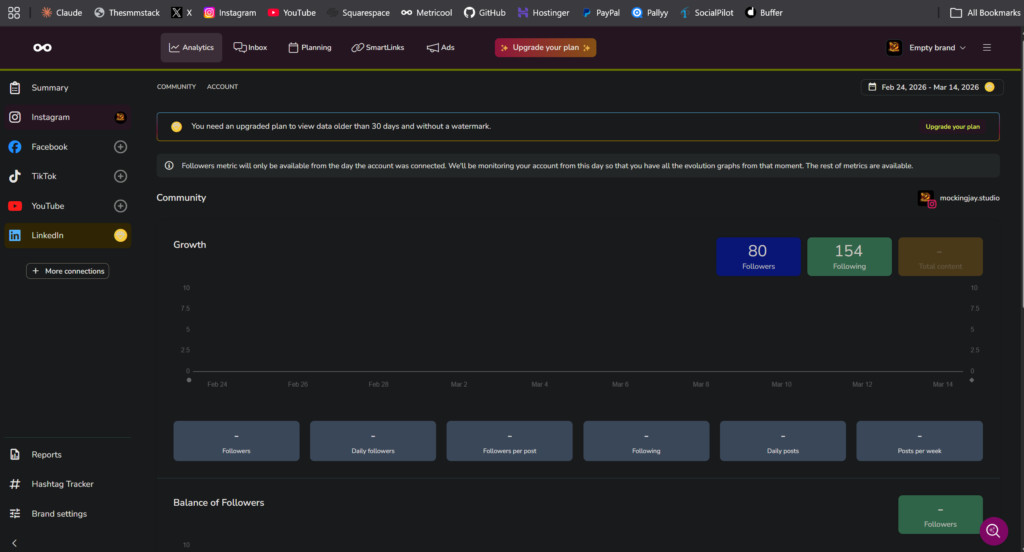The width and height of the screenshot is (1024, 552).
Task: Expand the Empty brand dropdown
Action: pos(927,48)
